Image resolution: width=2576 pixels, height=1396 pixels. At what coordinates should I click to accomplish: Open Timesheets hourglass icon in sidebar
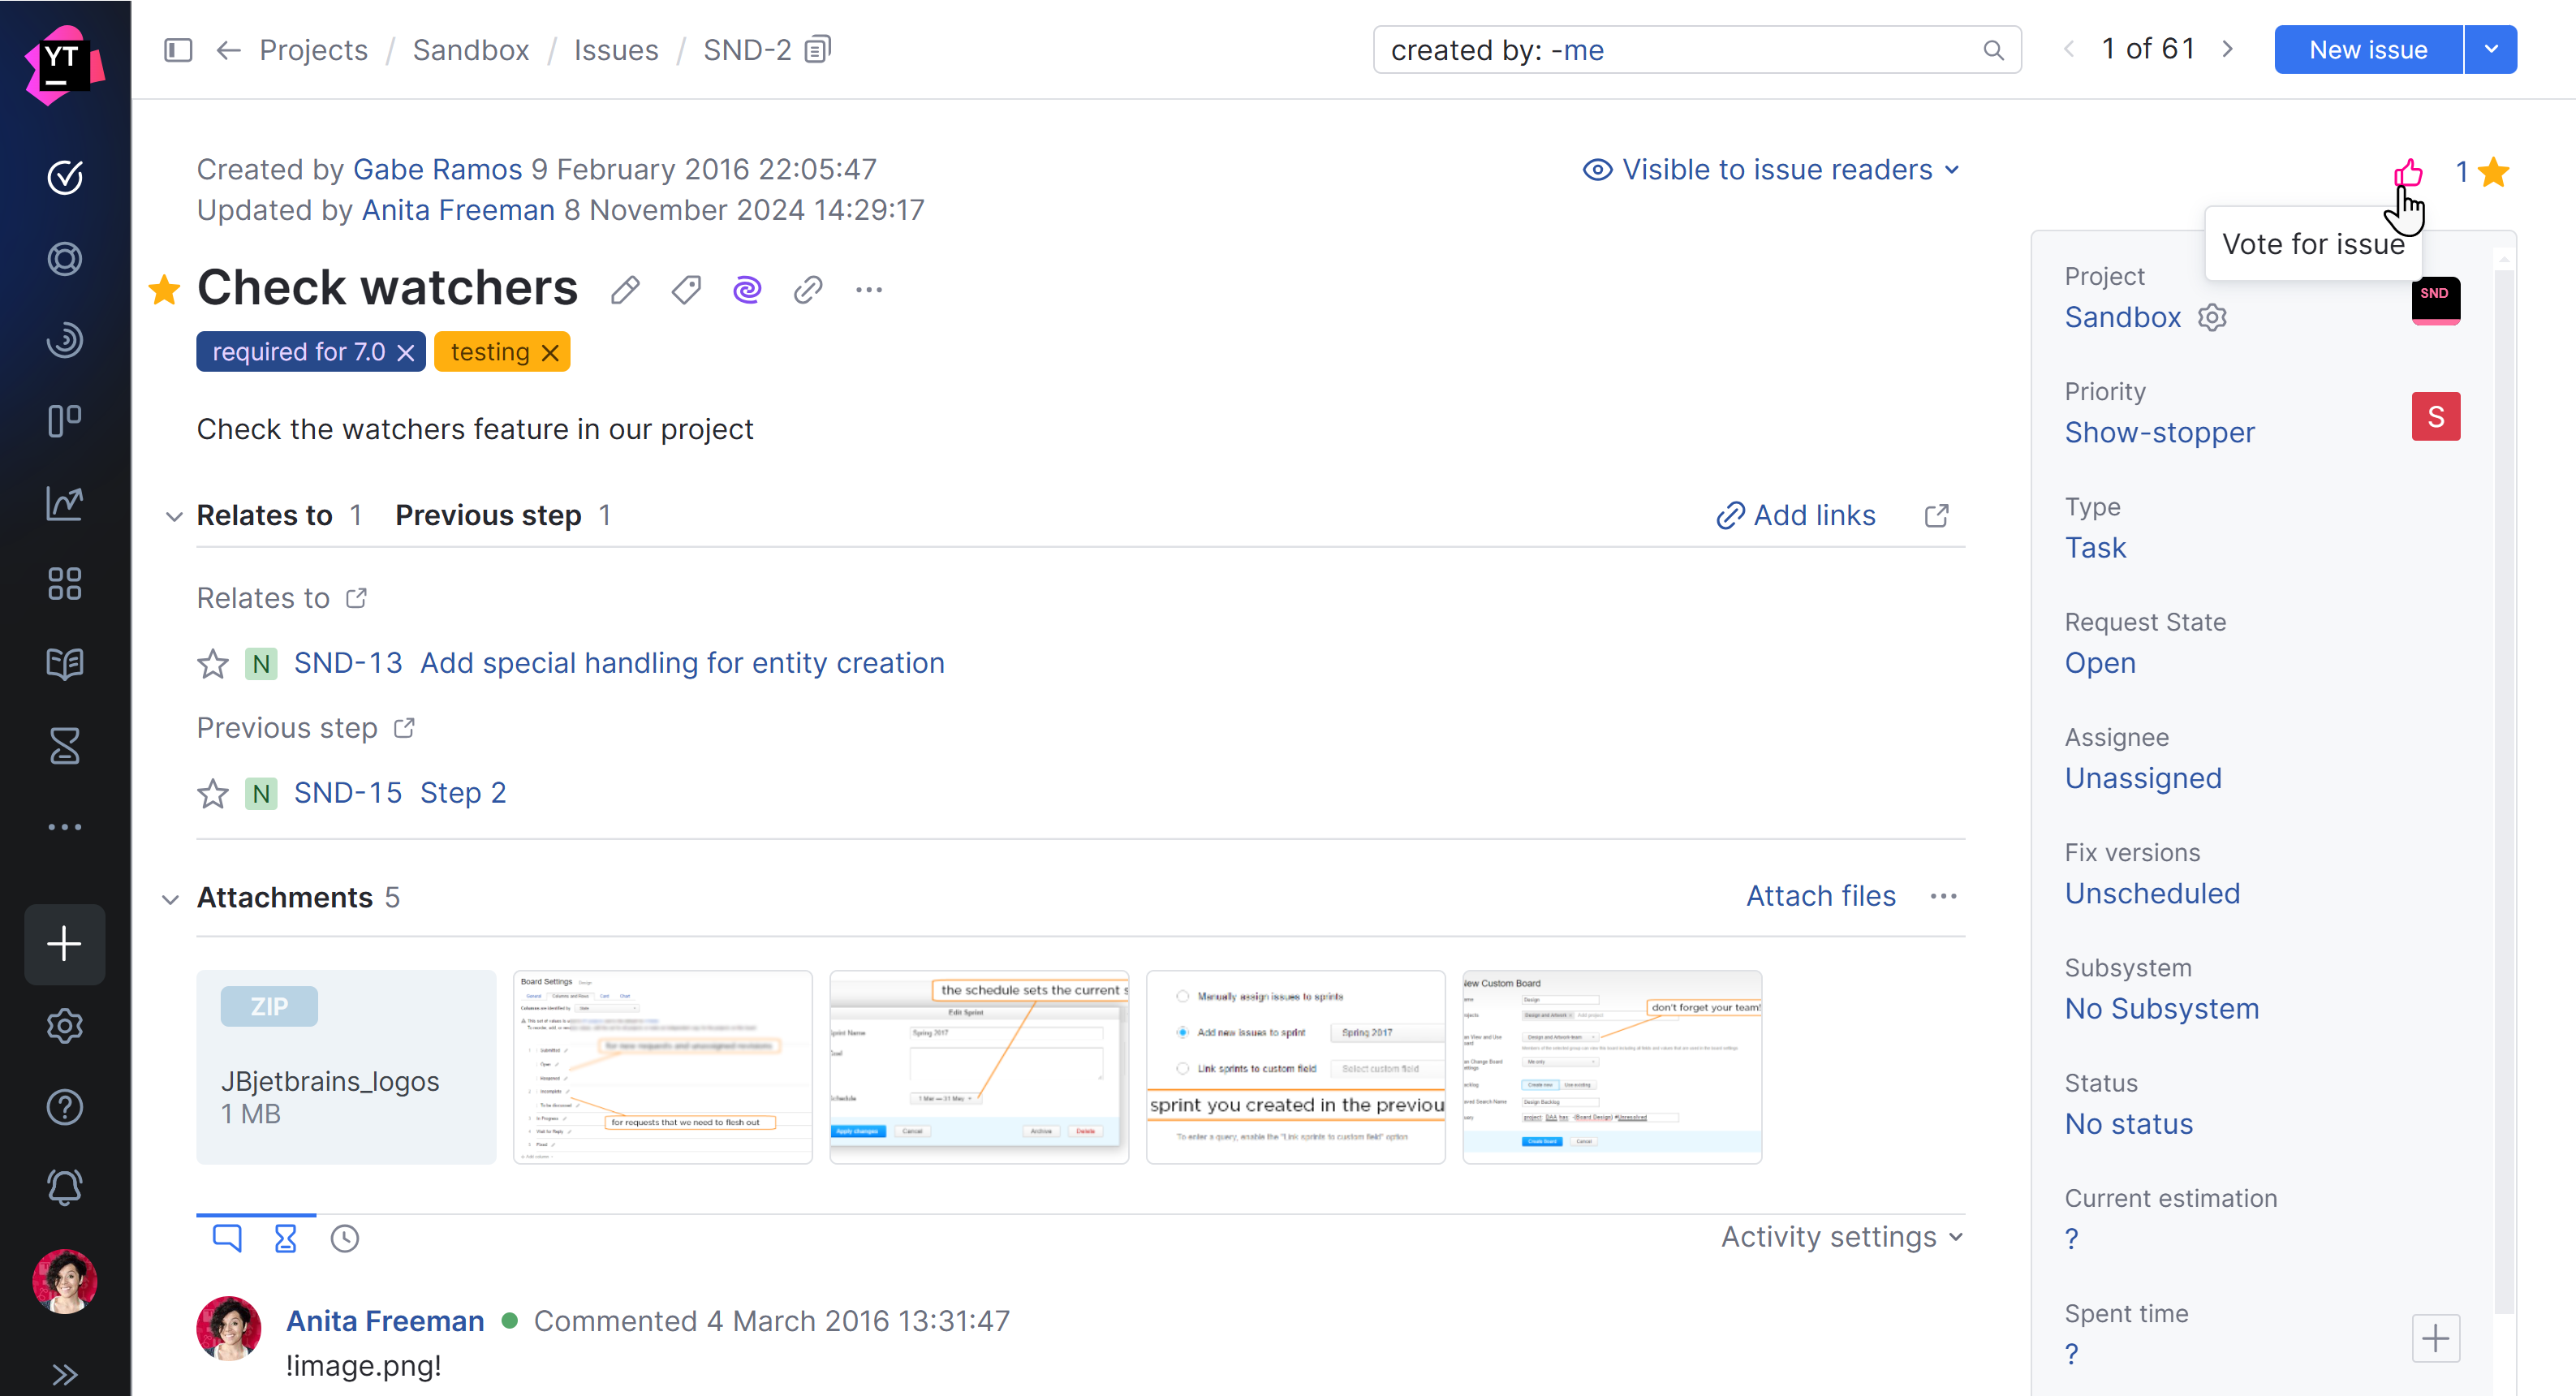click(x=65, y=746)
